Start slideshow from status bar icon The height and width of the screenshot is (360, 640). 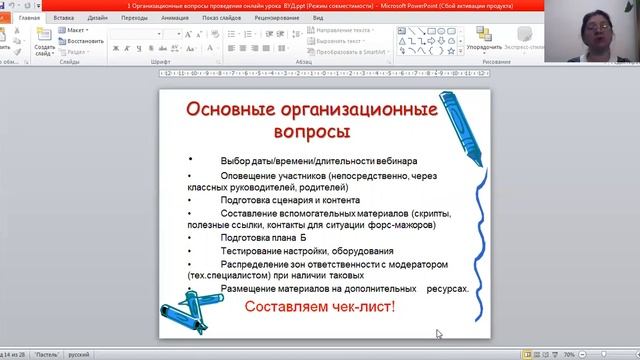coord(555,355)
